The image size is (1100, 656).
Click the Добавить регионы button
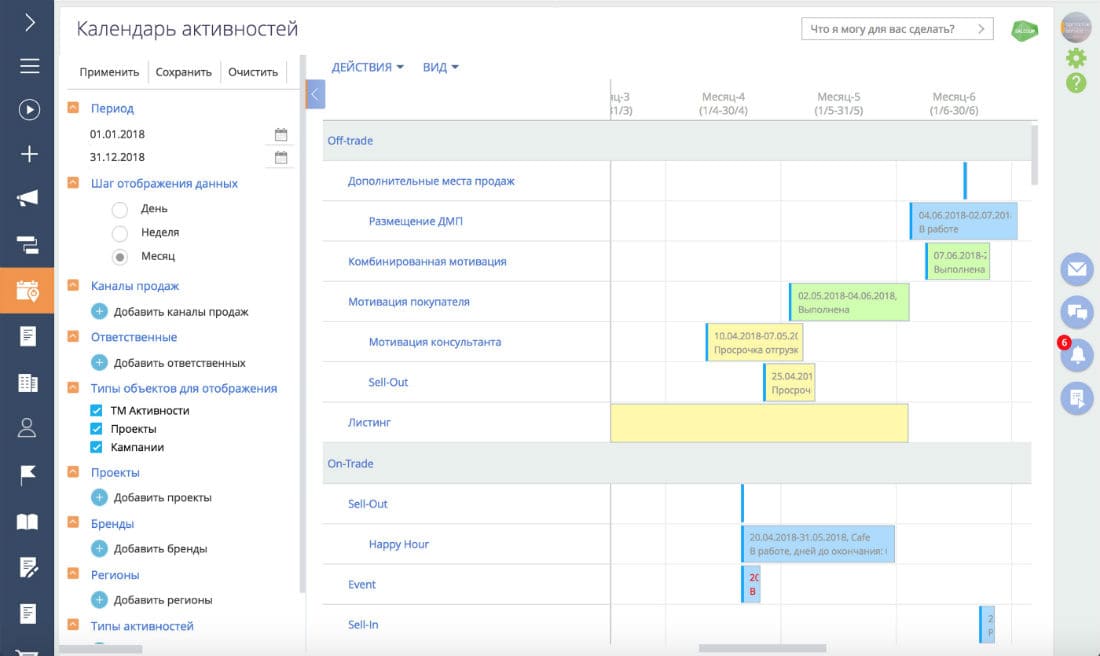(152, 600)
